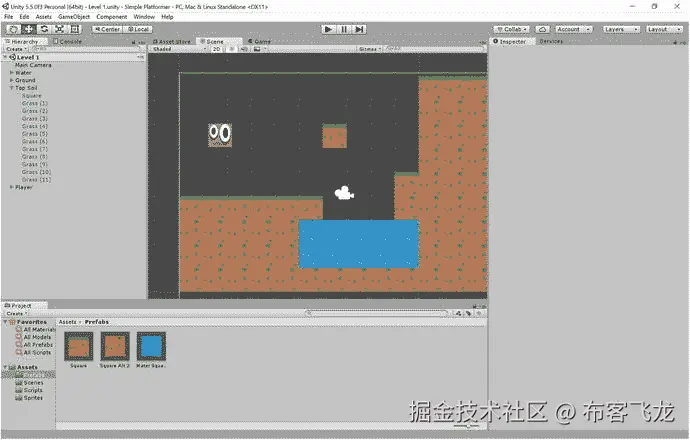Collapse the Favorites section
690x440 pixels.
[6, 322]
